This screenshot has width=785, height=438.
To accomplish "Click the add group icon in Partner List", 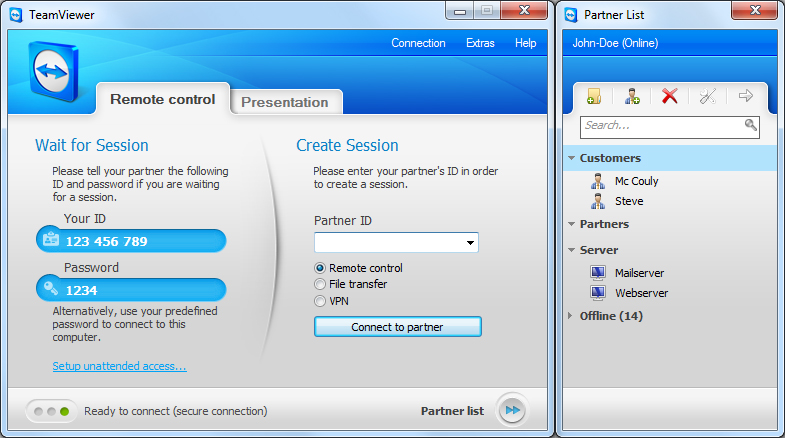I will [x=594, y=96].
